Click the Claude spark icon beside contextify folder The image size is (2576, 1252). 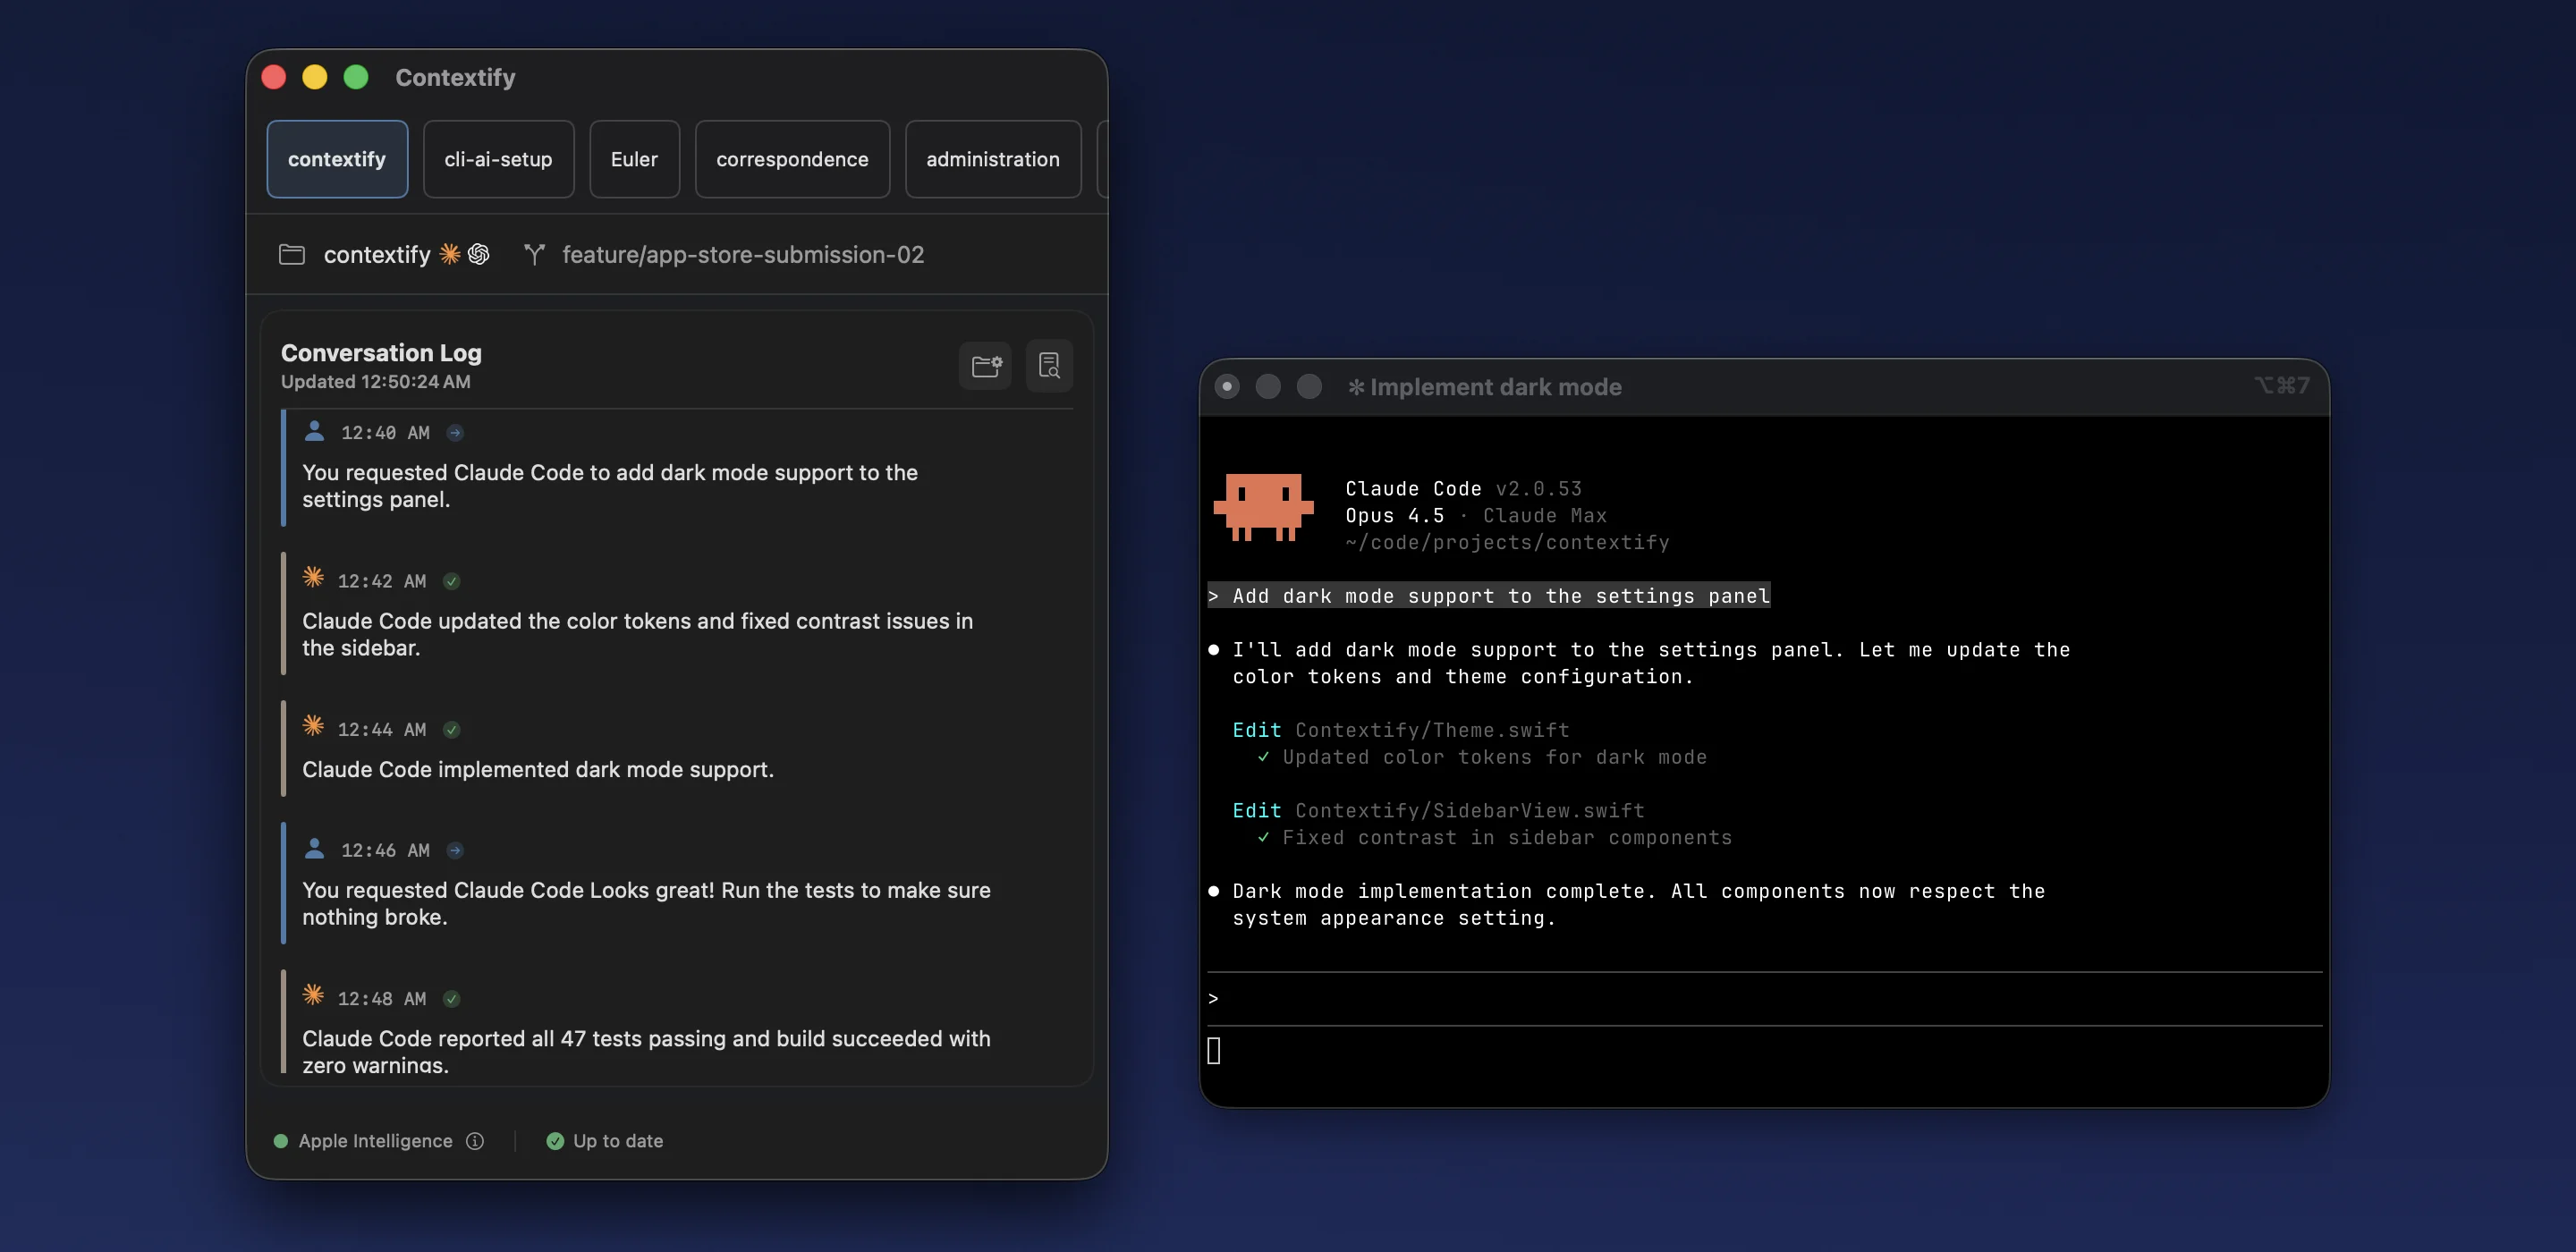[x=450, y=255]
